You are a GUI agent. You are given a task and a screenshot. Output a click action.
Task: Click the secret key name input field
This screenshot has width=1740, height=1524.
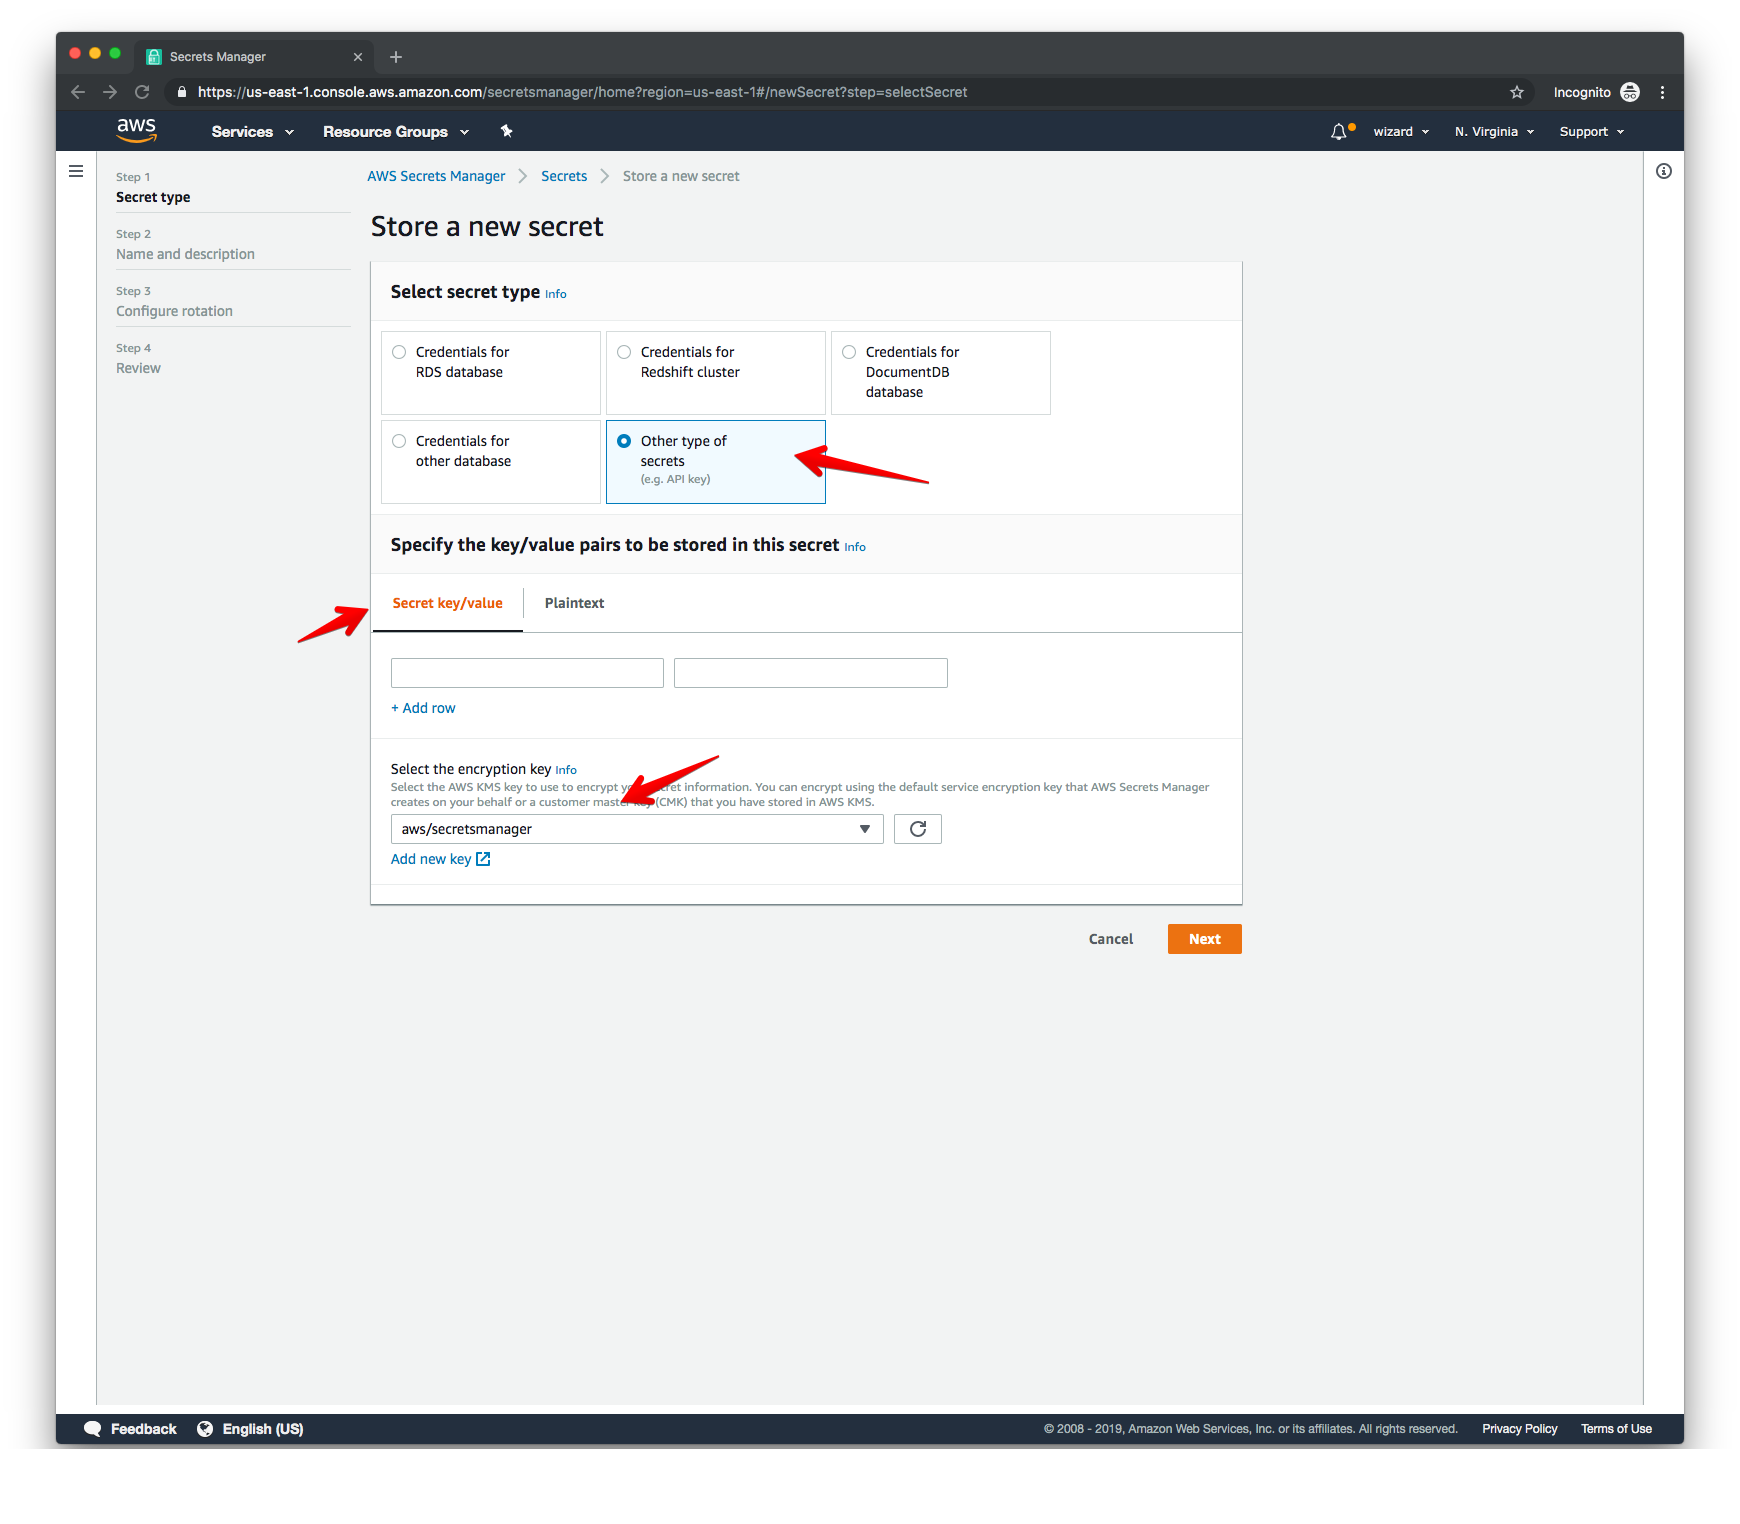527,673
